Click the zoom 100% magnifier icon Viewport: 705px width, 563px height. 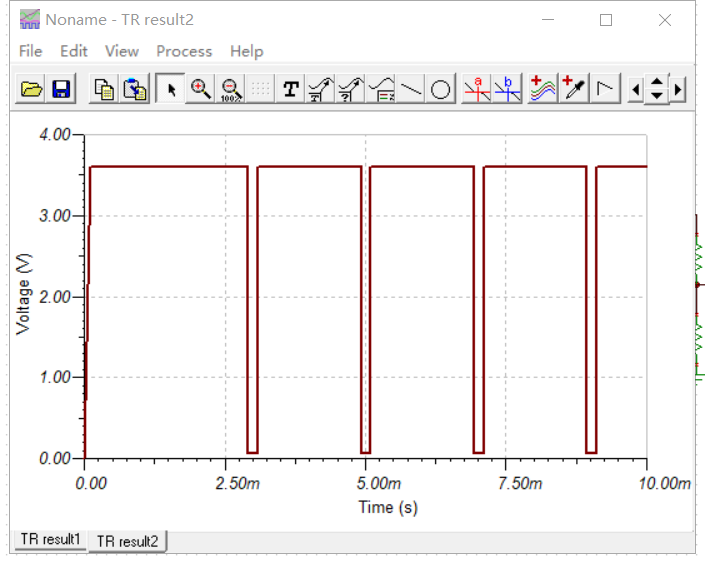pos(230,89)
